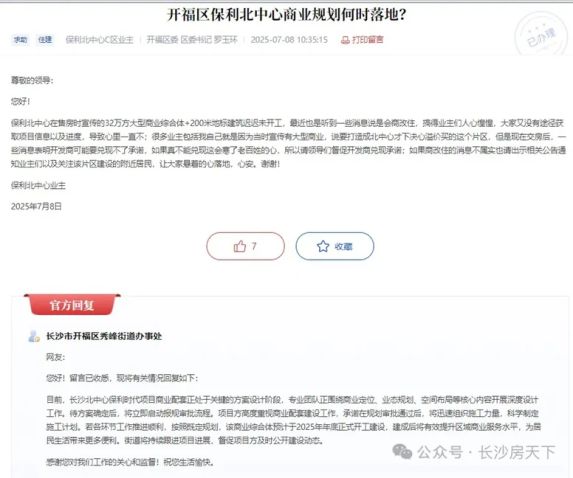This screenshot has width=573, height=478.
Task: Click the 网友: greeting in the reply
Action: point(56,357)
